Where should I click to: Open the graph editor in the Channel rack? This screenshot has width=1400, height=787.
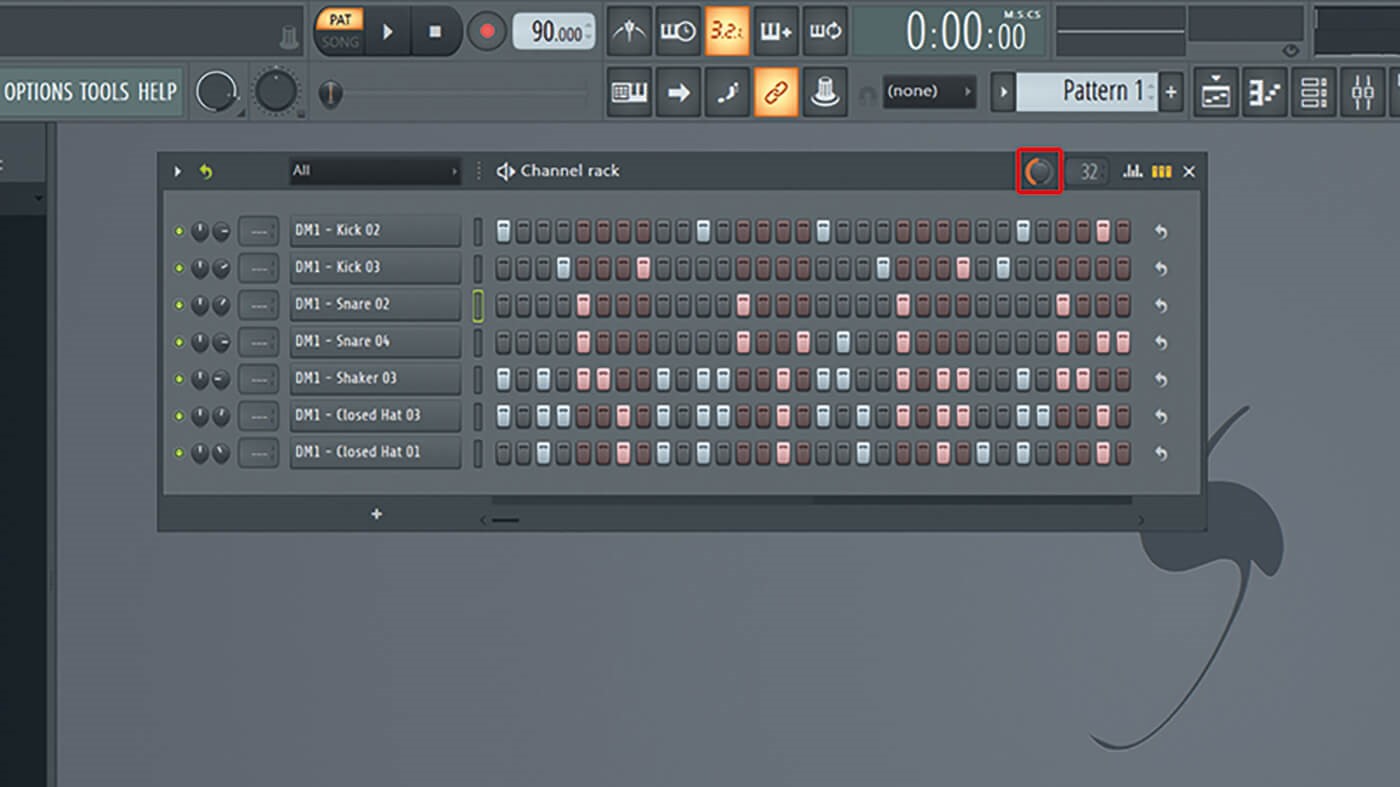[x=1132, y=171]
